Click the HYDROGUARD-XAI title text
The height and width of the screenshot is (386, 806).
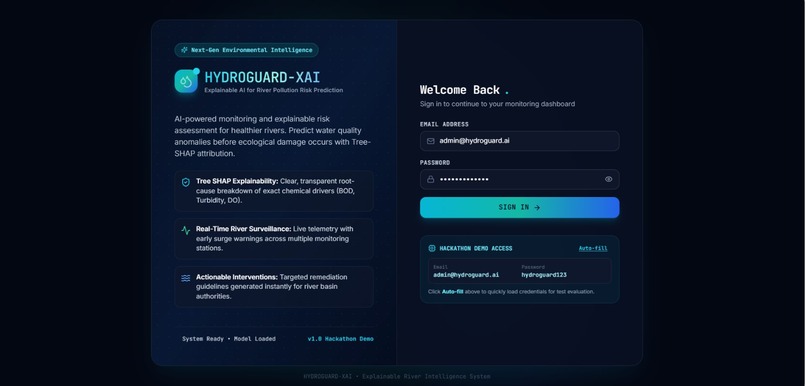click(262, 78)
